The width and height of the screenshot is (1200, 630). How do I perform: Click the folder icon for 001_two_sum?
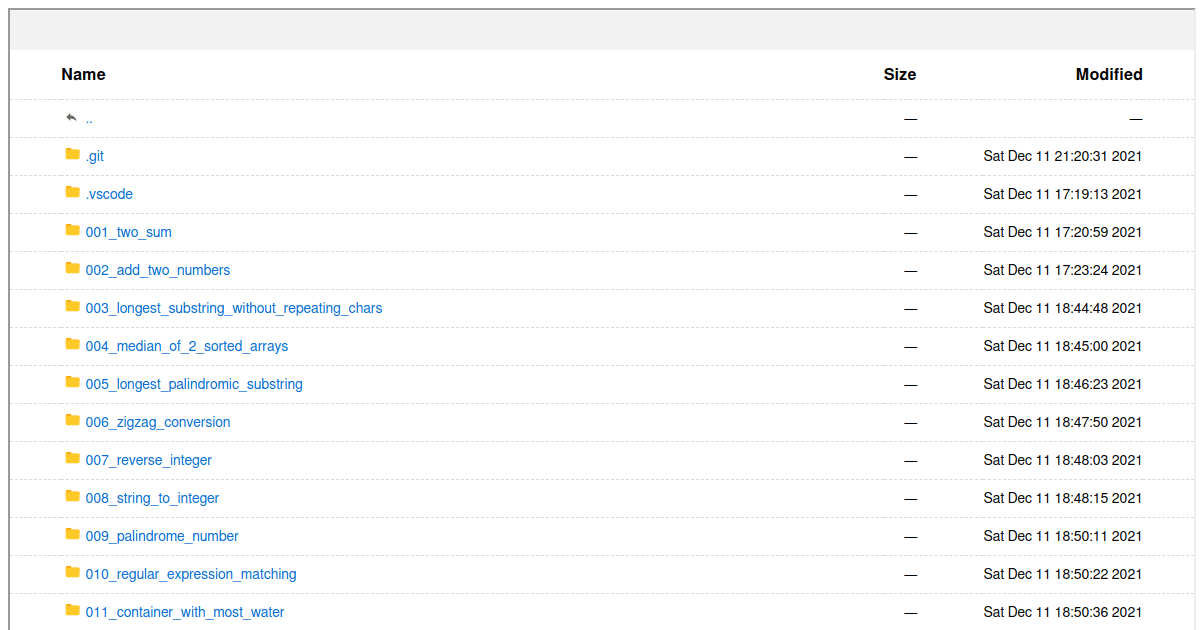pos(72,230)
